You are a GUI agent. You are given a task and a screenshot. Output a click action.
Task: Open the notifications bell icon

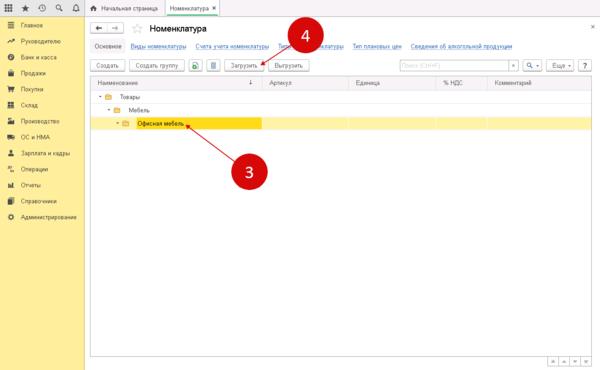coord(76,8)
